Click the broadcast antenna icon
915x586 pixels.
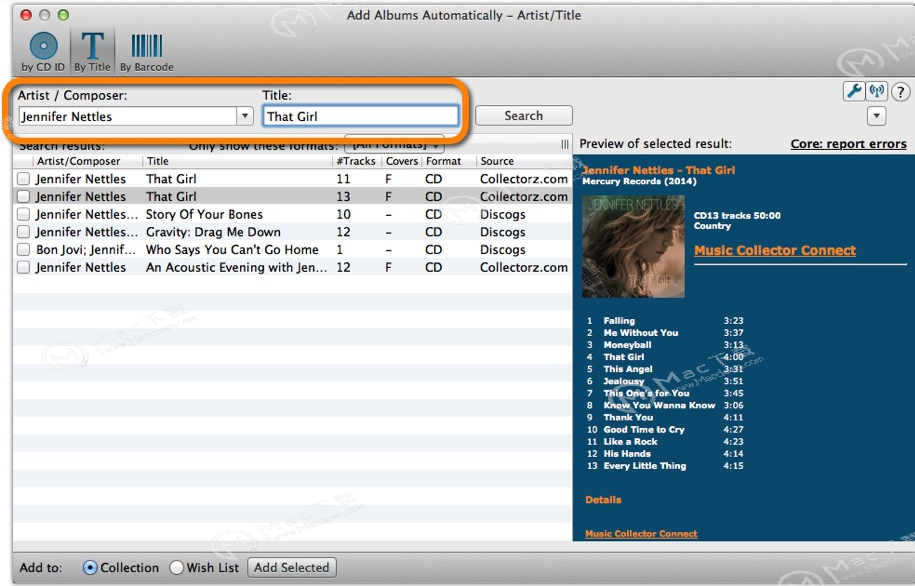[x=876, y=91]
